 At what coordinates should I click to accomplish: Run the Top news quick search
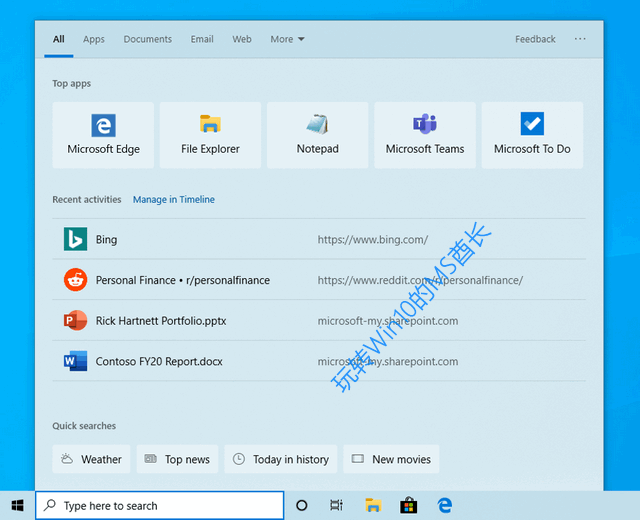click(177, 459)
